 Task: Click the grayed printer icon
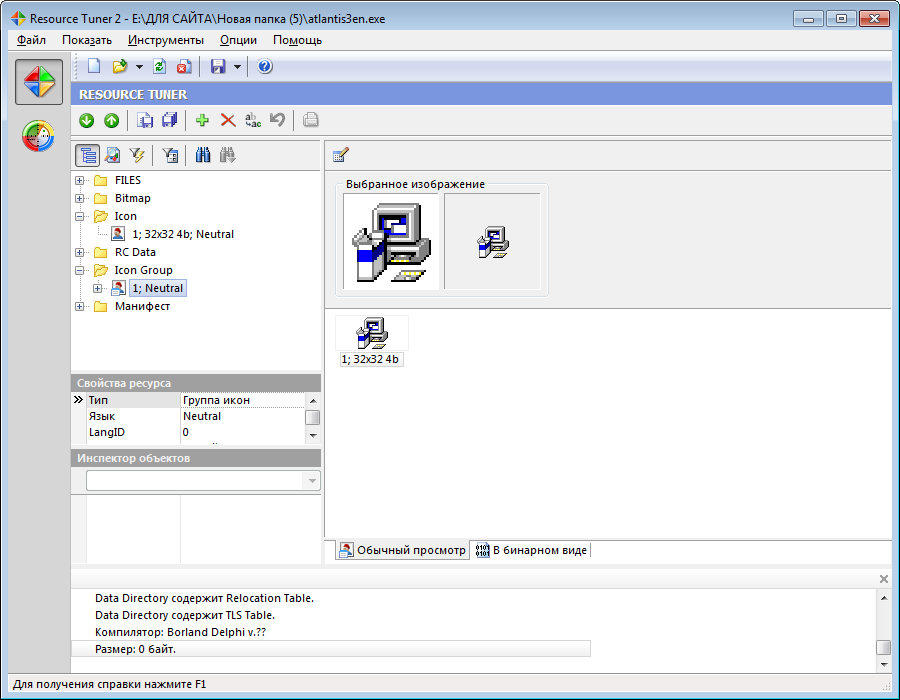click(311, 120)
